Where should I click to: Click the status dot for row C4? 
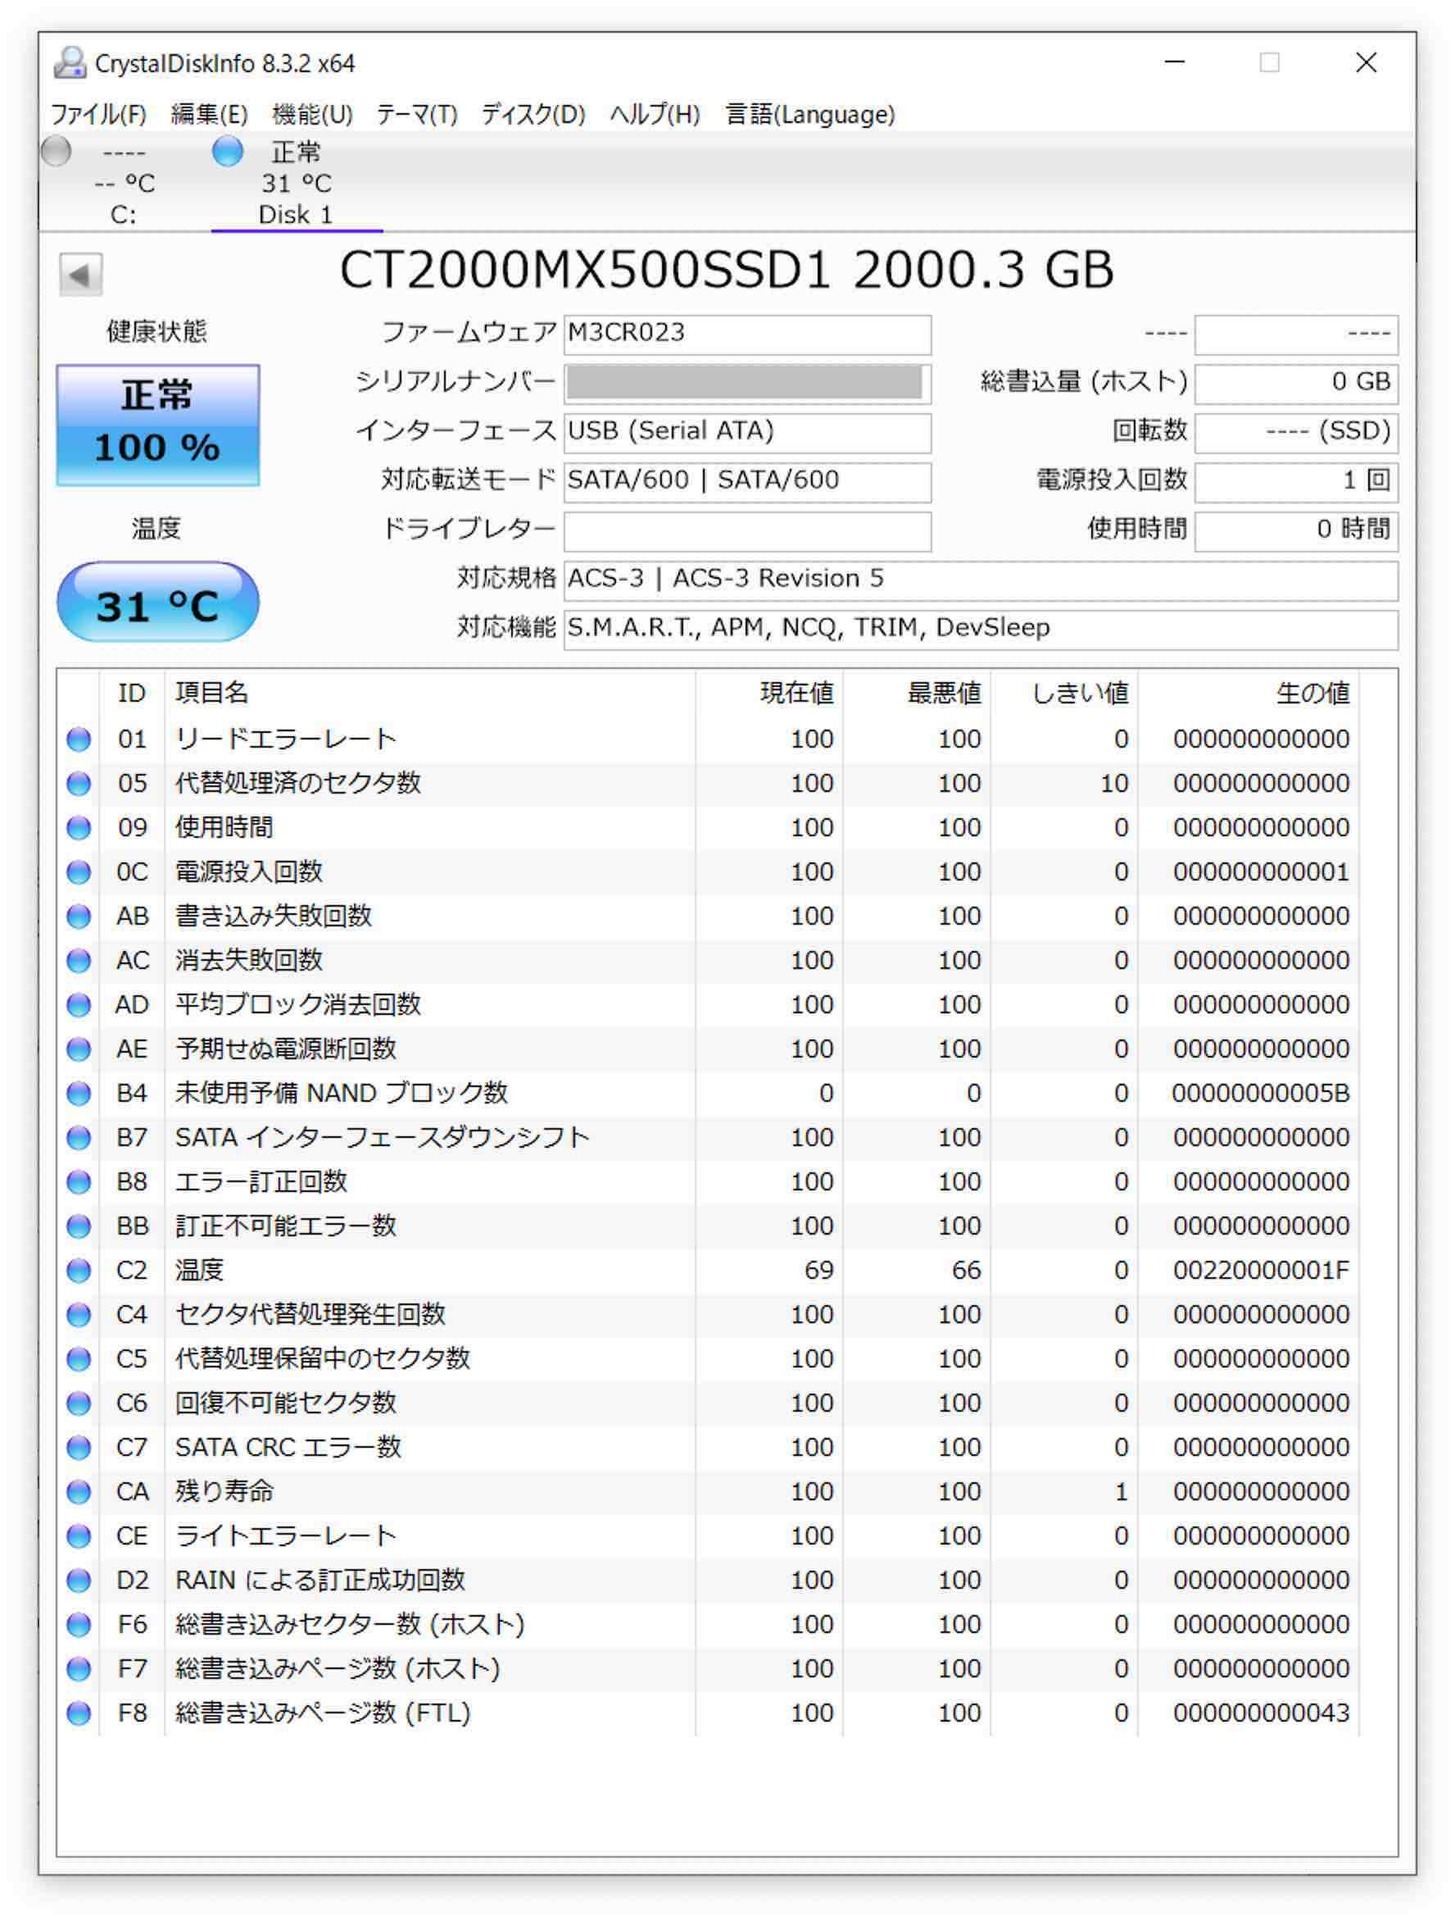pos(79,1314)
